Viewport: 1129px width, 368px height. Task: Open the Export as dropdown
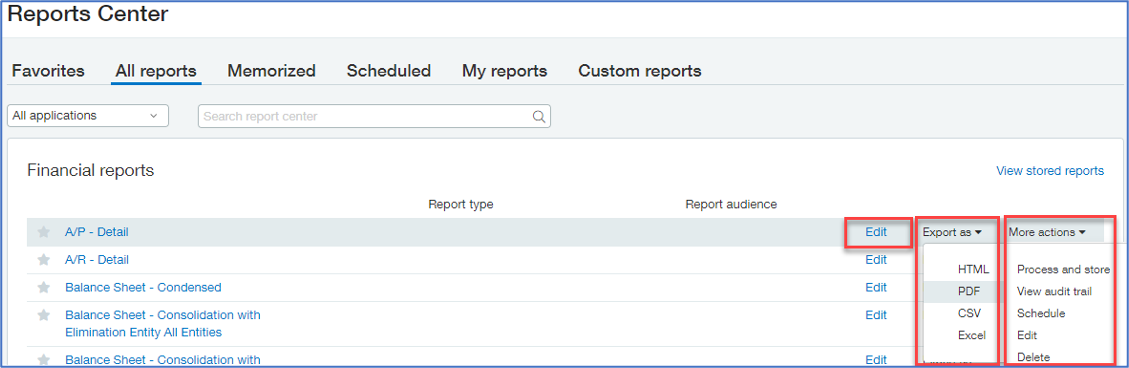click(x=952, y=232)
